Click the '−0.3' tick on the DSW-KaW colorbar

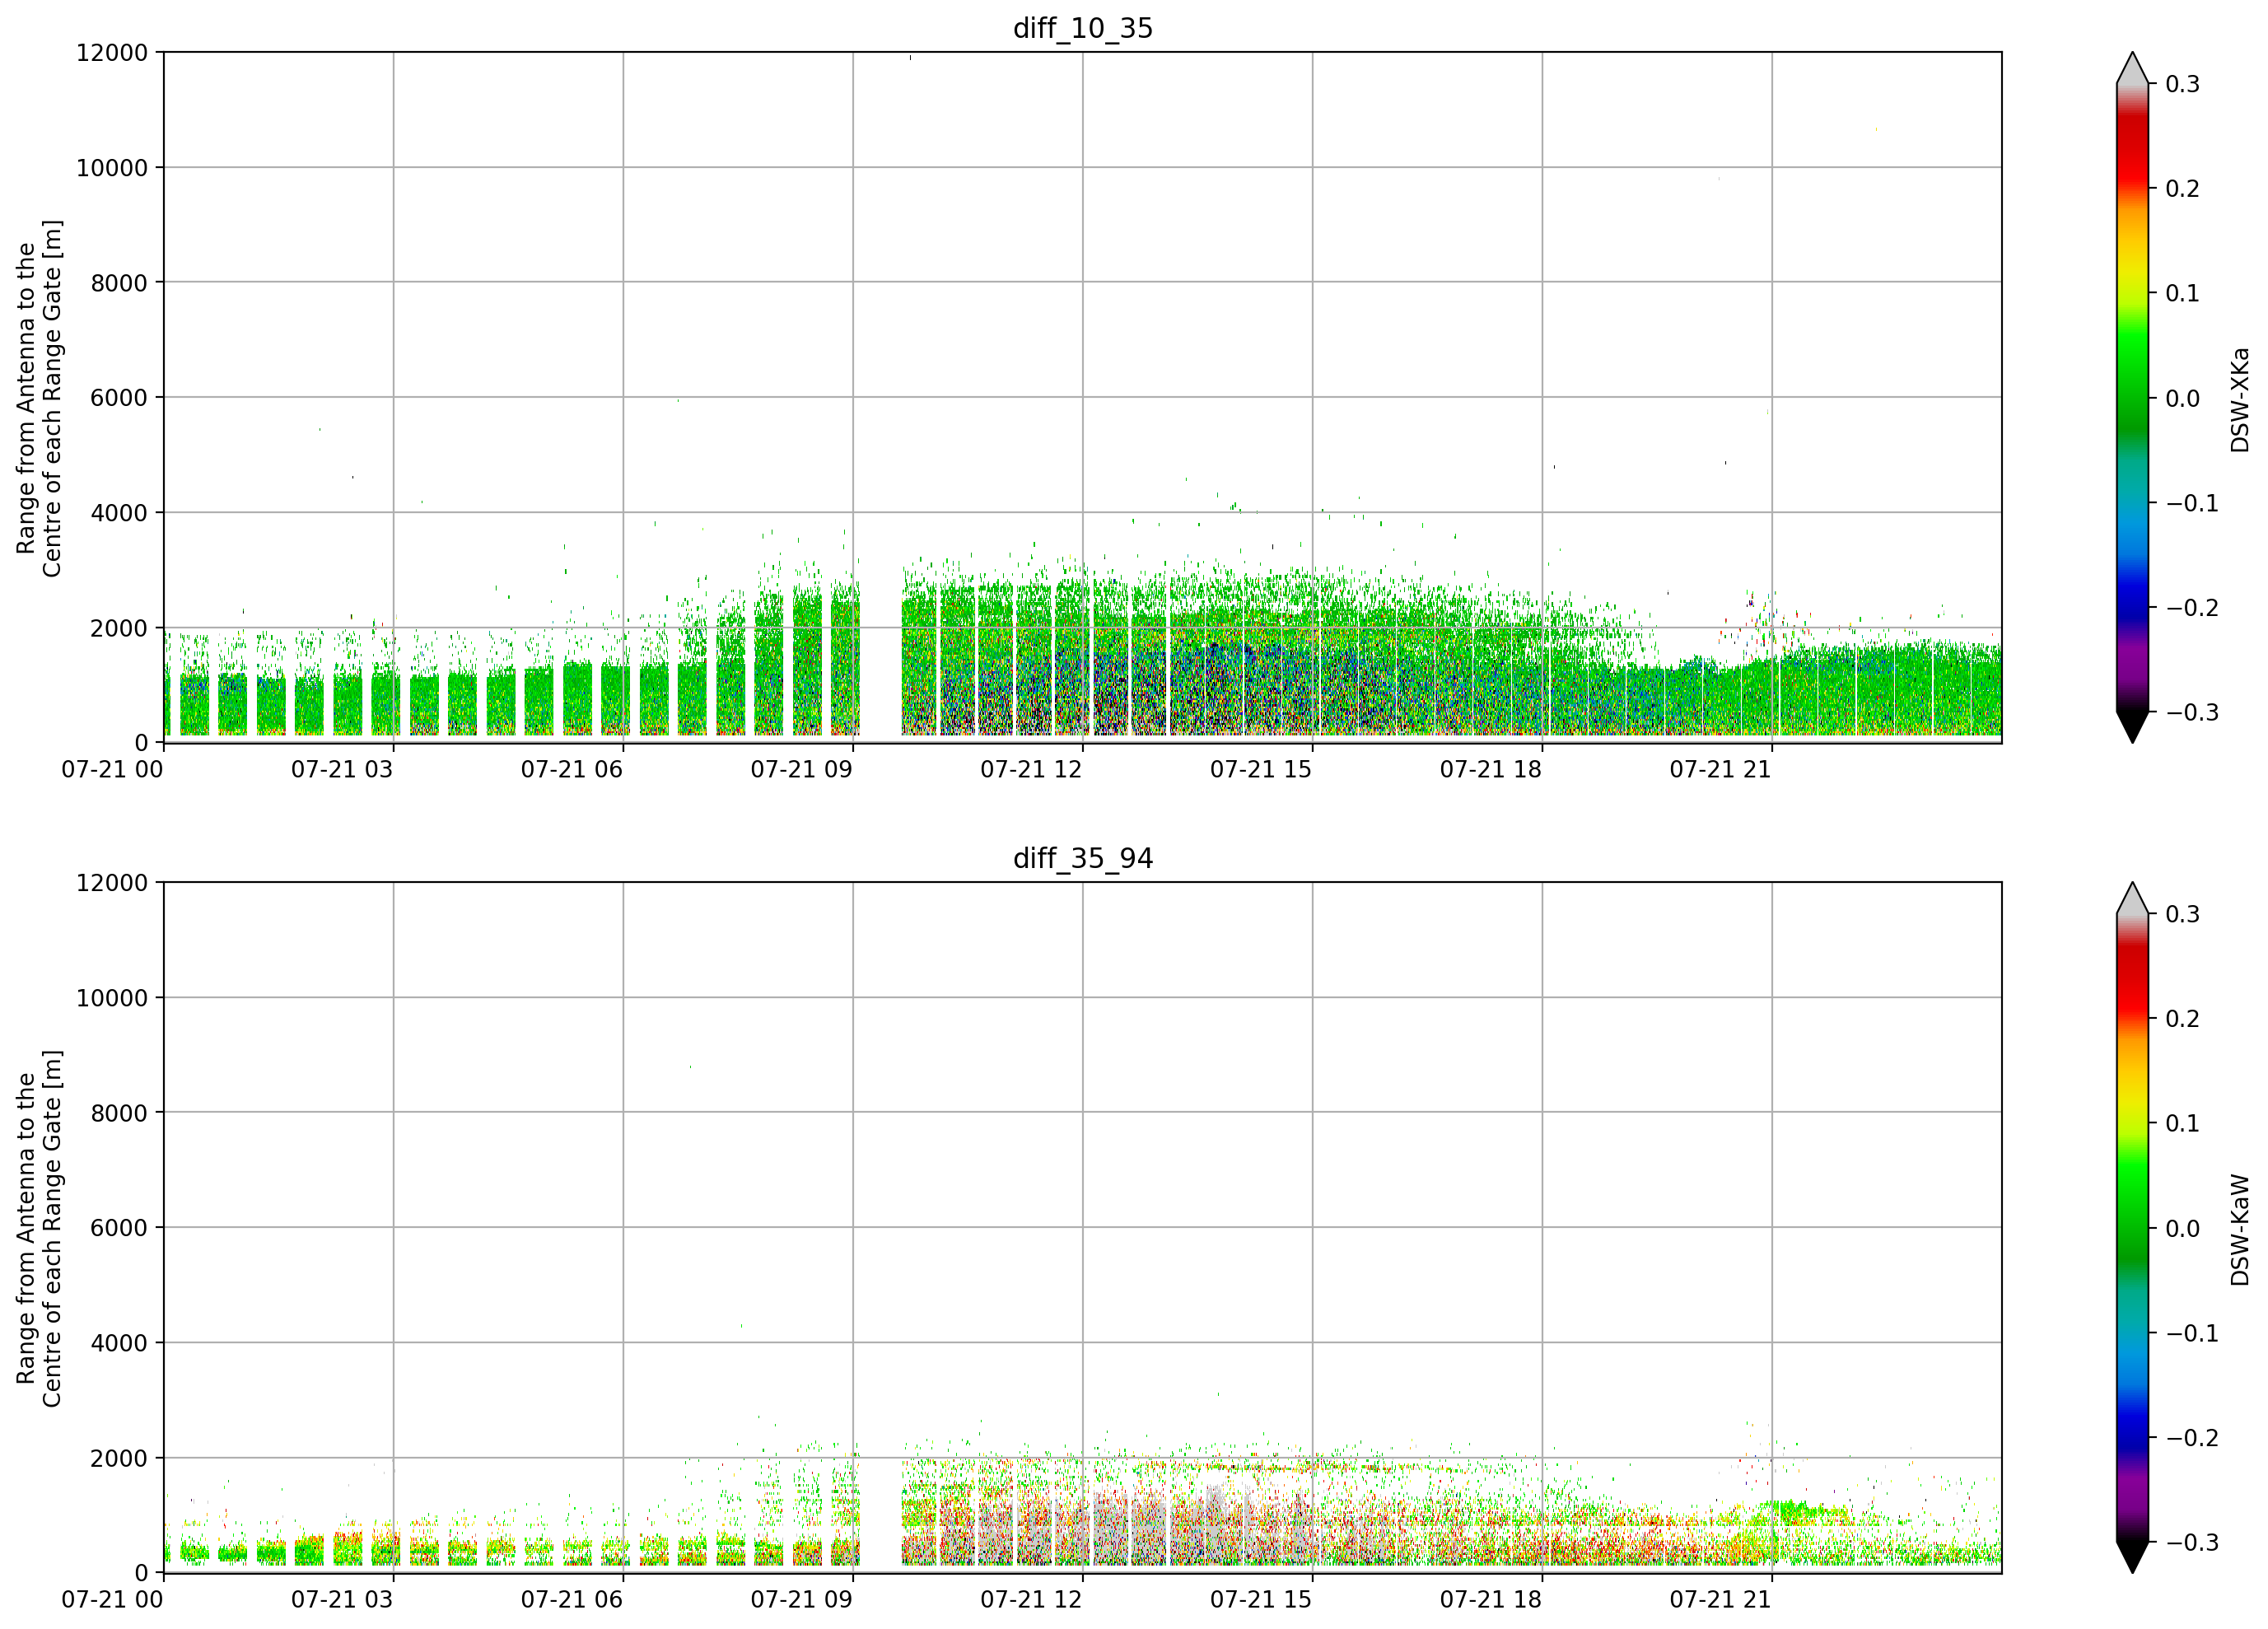(x=2192, y=1543)
